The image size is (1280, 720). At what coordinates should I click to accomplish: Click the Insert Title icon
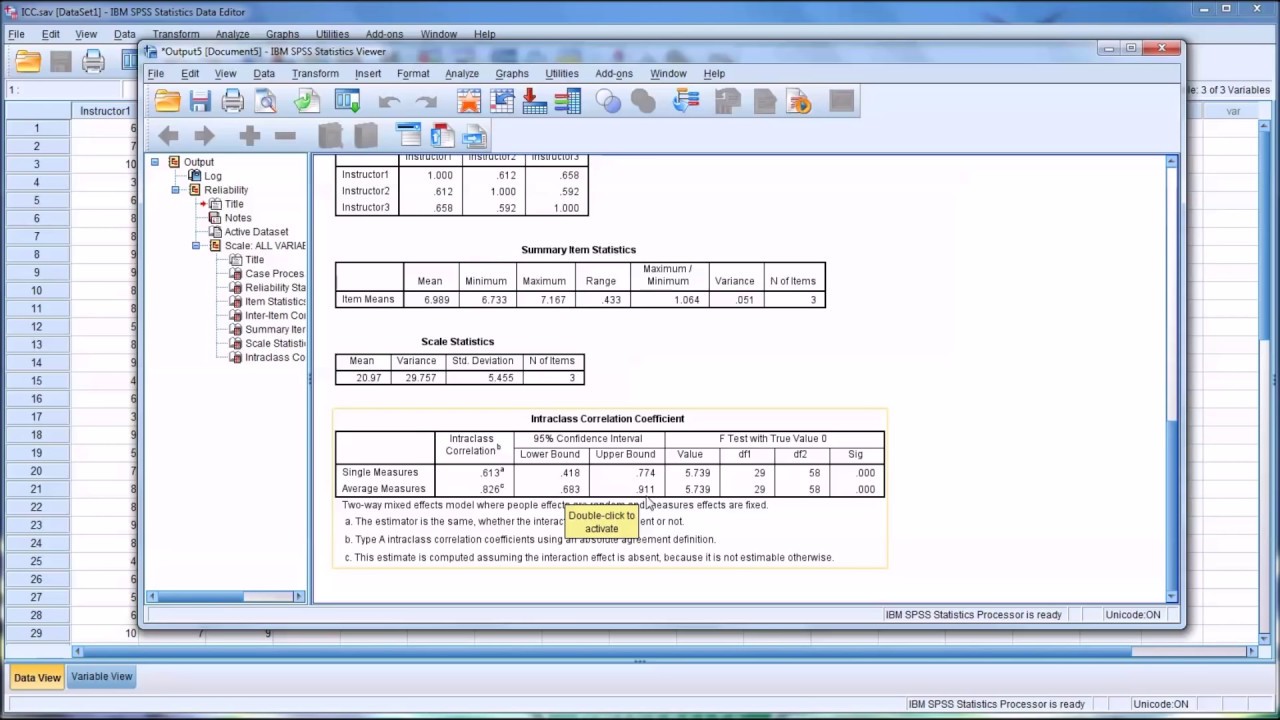coord(442,136)
